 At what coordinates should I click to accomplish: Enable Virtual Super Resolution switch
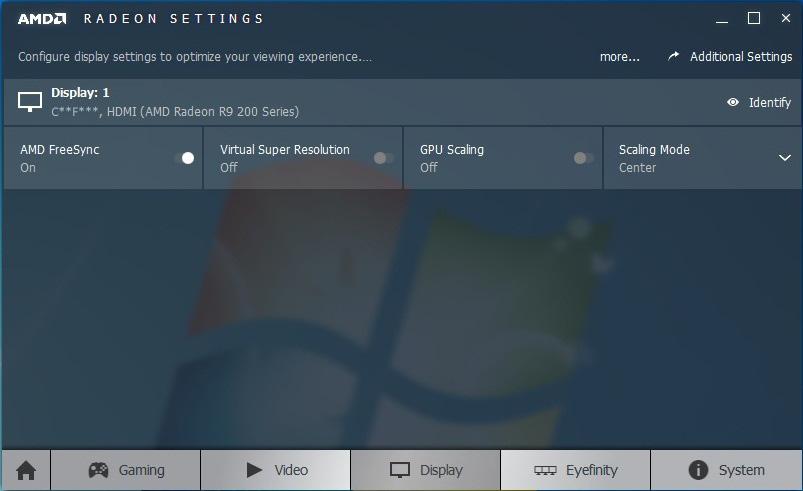(x=384, y=158)
